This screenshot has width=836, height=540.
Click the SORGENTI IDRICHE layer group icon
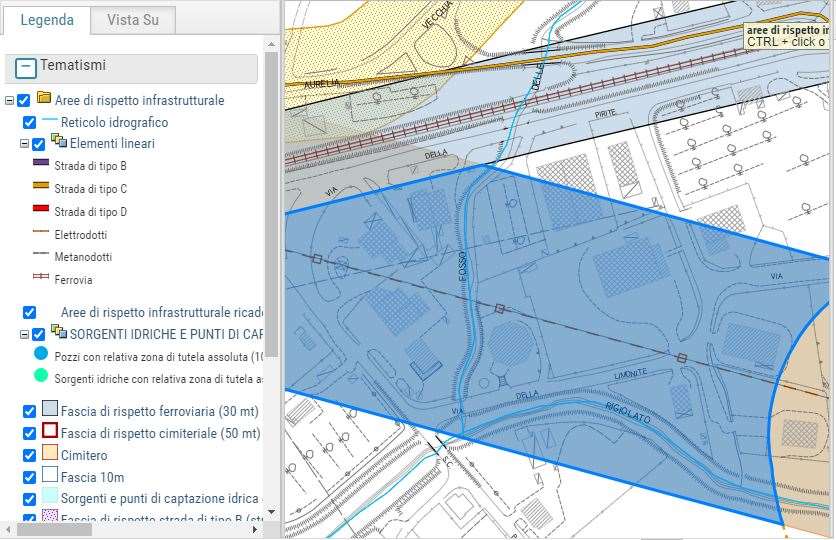click(59, 332)
